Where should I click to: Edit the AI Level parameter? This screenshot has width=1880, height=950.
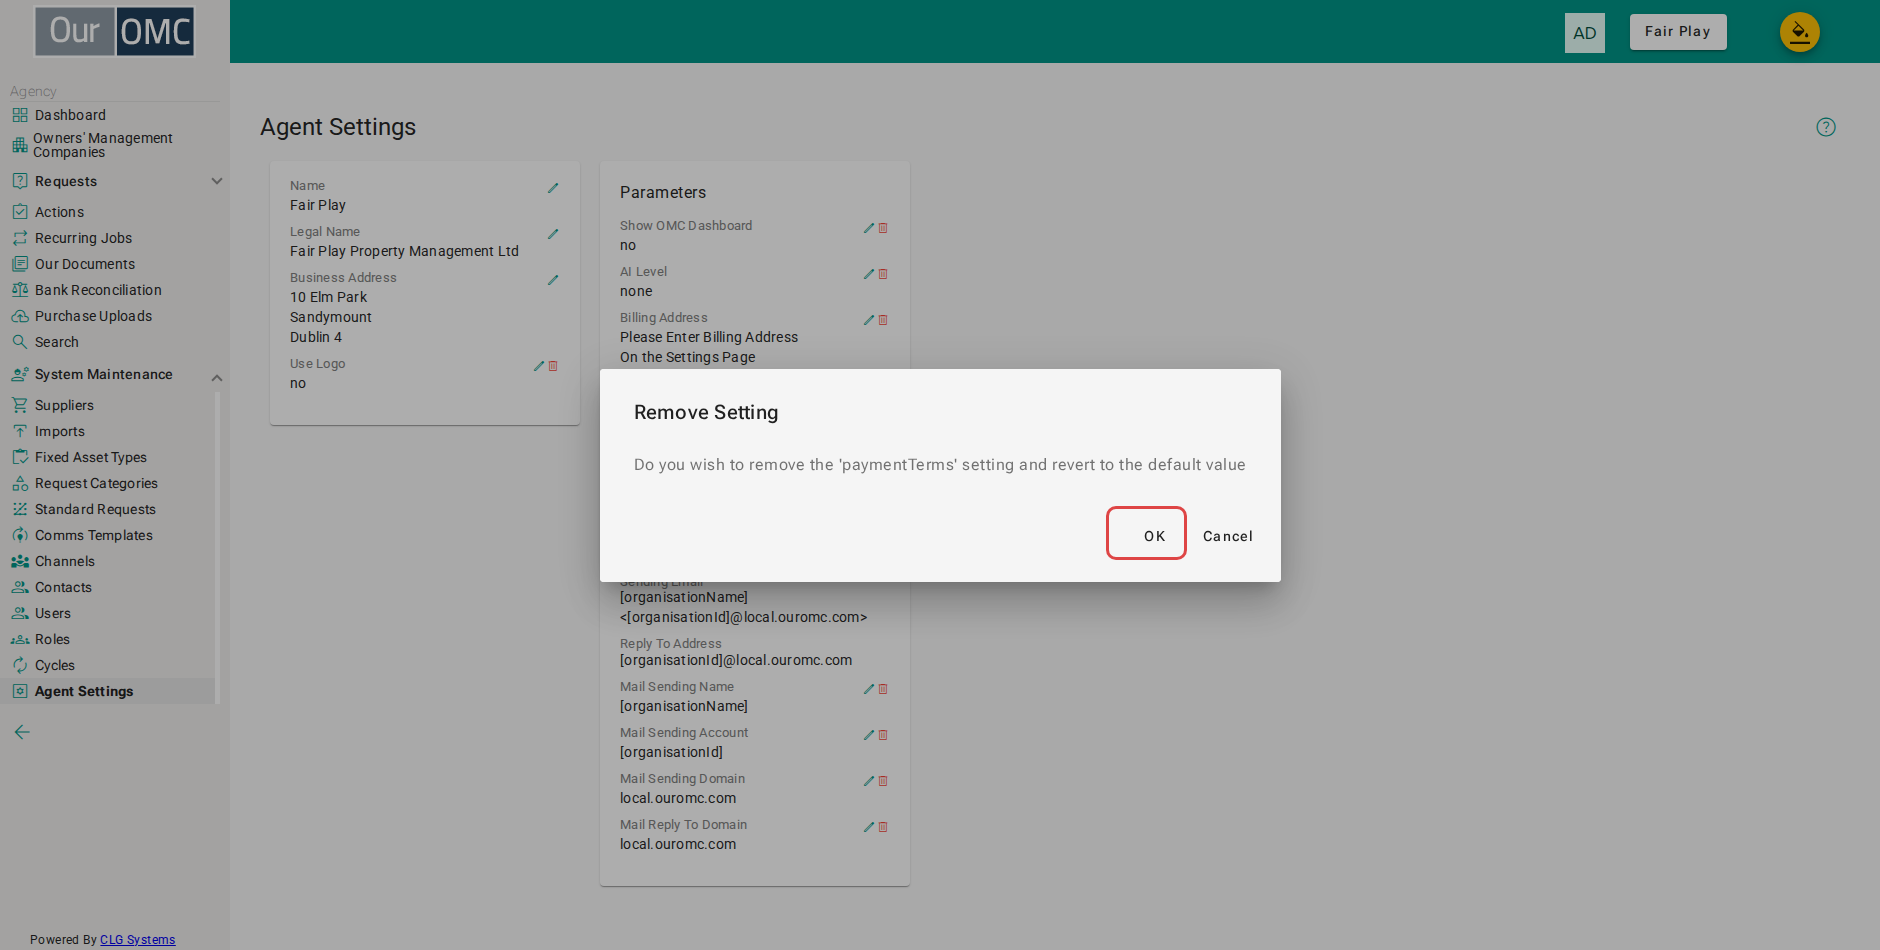point(869,274)
